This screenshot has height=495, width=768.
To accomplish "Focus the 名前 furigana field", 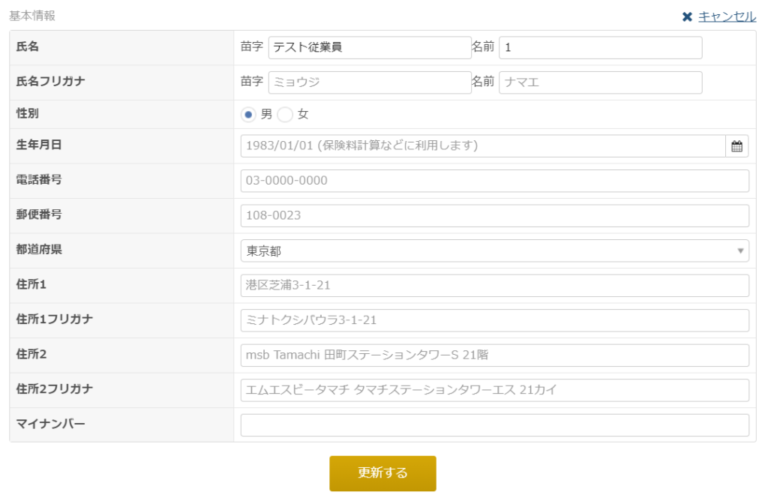I will (600, 82).
